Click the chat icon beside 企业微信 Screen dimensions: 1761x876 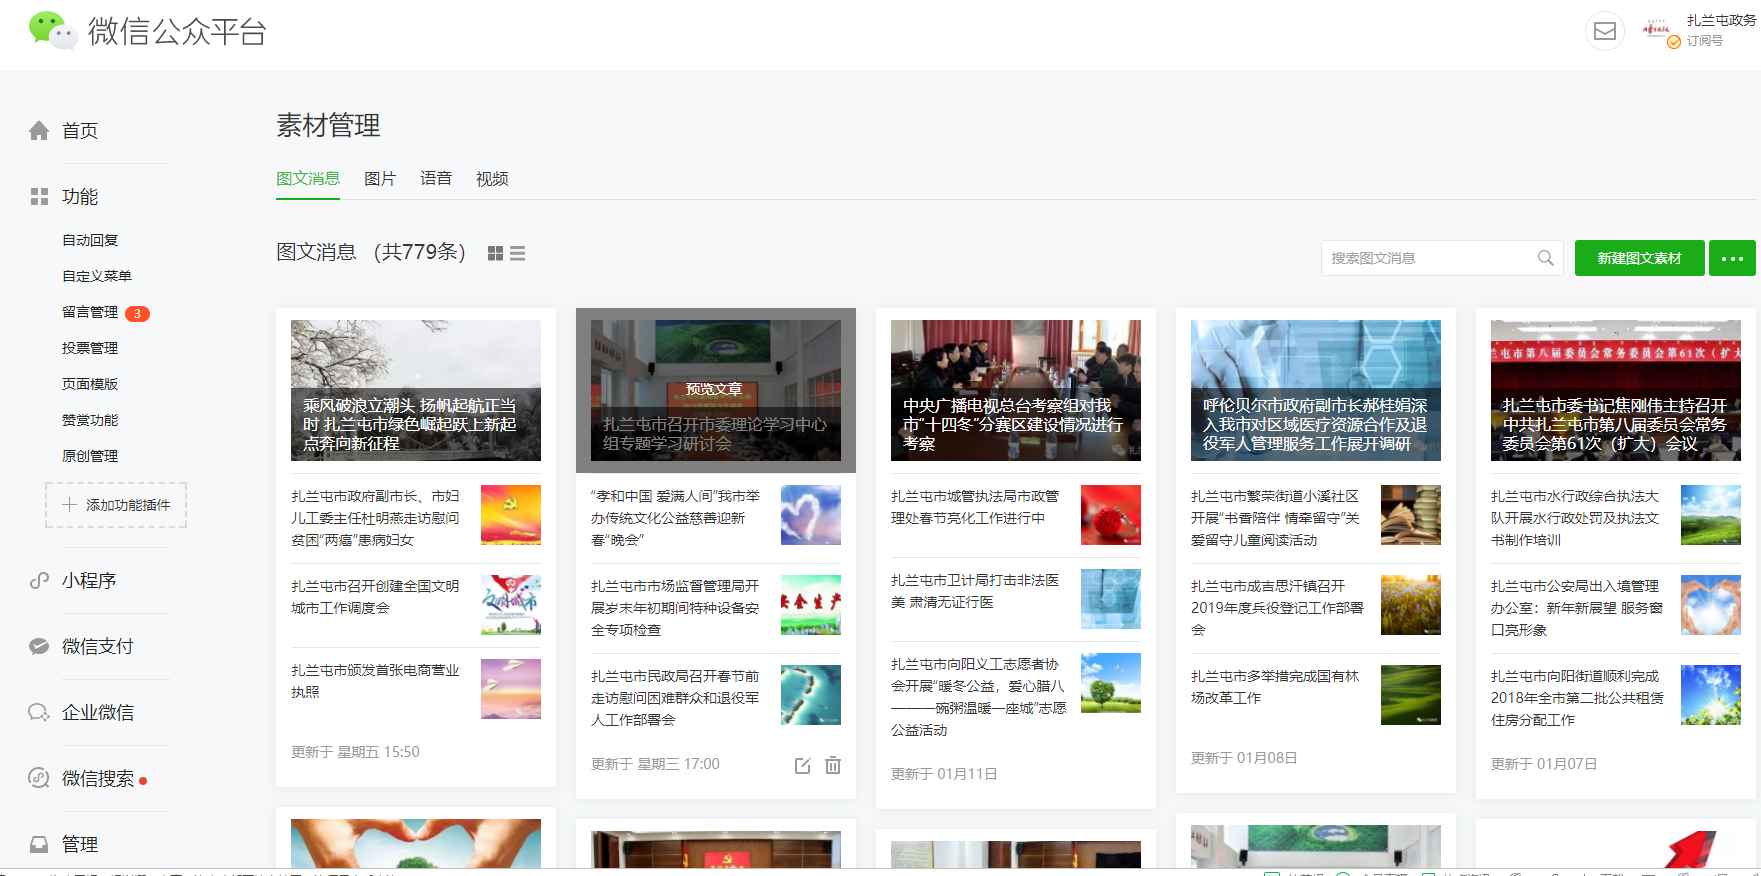tap(39, 713)
